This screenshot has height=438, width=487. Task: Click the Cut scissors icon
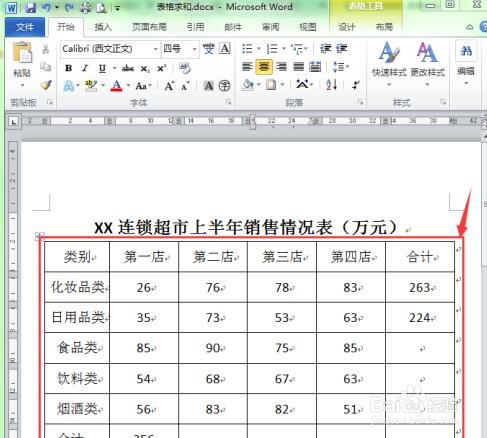coord(46,49)
